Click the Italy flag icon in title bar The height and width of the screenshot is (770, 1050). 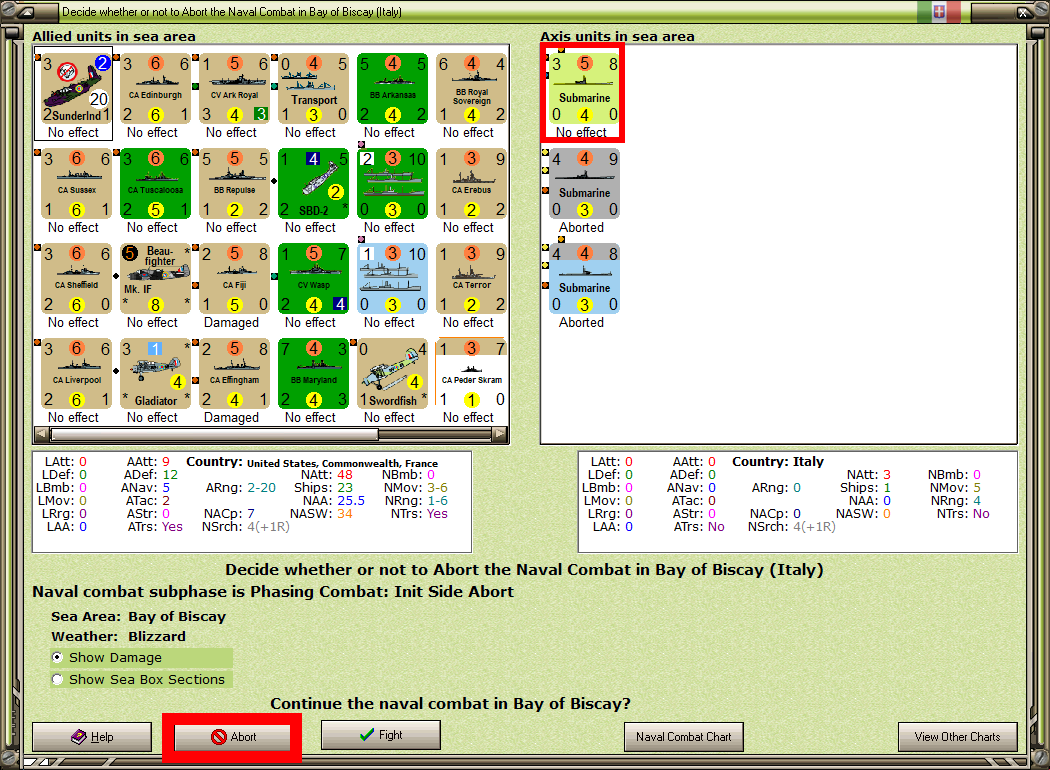(939, 11)
